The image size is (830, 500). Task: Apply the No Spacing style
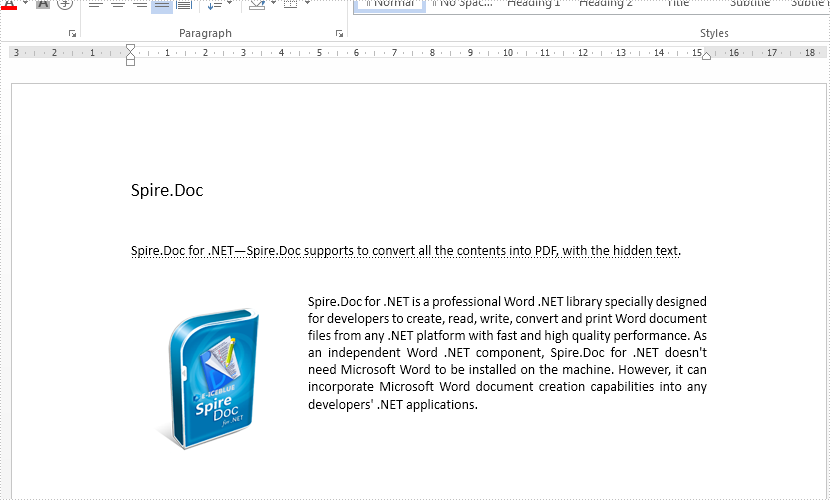(463, 4)
